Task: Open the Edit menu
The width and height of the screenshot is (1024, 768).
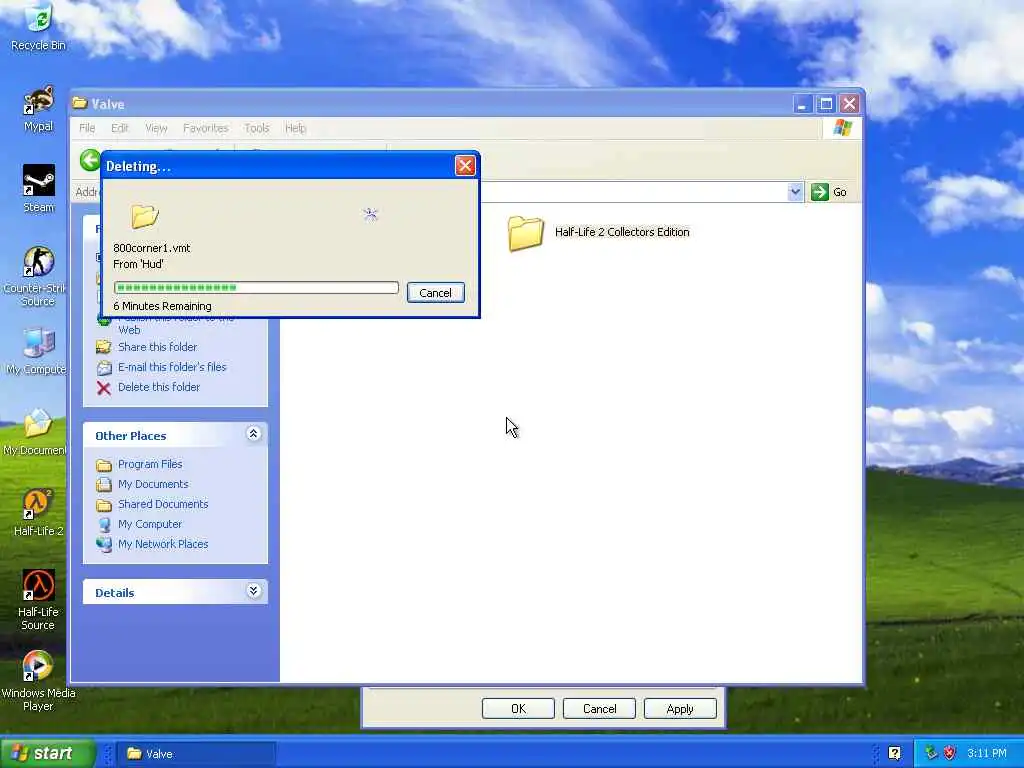Action: 120,128
